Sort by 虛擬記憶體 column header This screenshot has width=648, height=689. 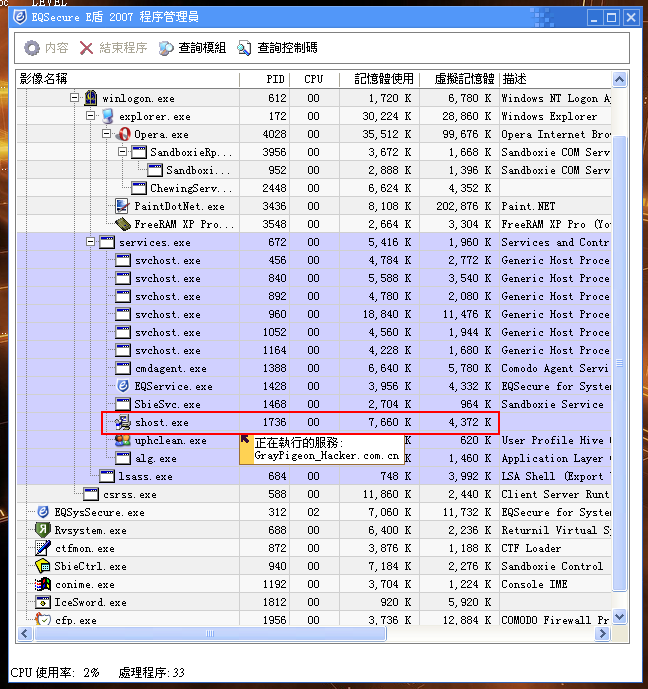460,79
